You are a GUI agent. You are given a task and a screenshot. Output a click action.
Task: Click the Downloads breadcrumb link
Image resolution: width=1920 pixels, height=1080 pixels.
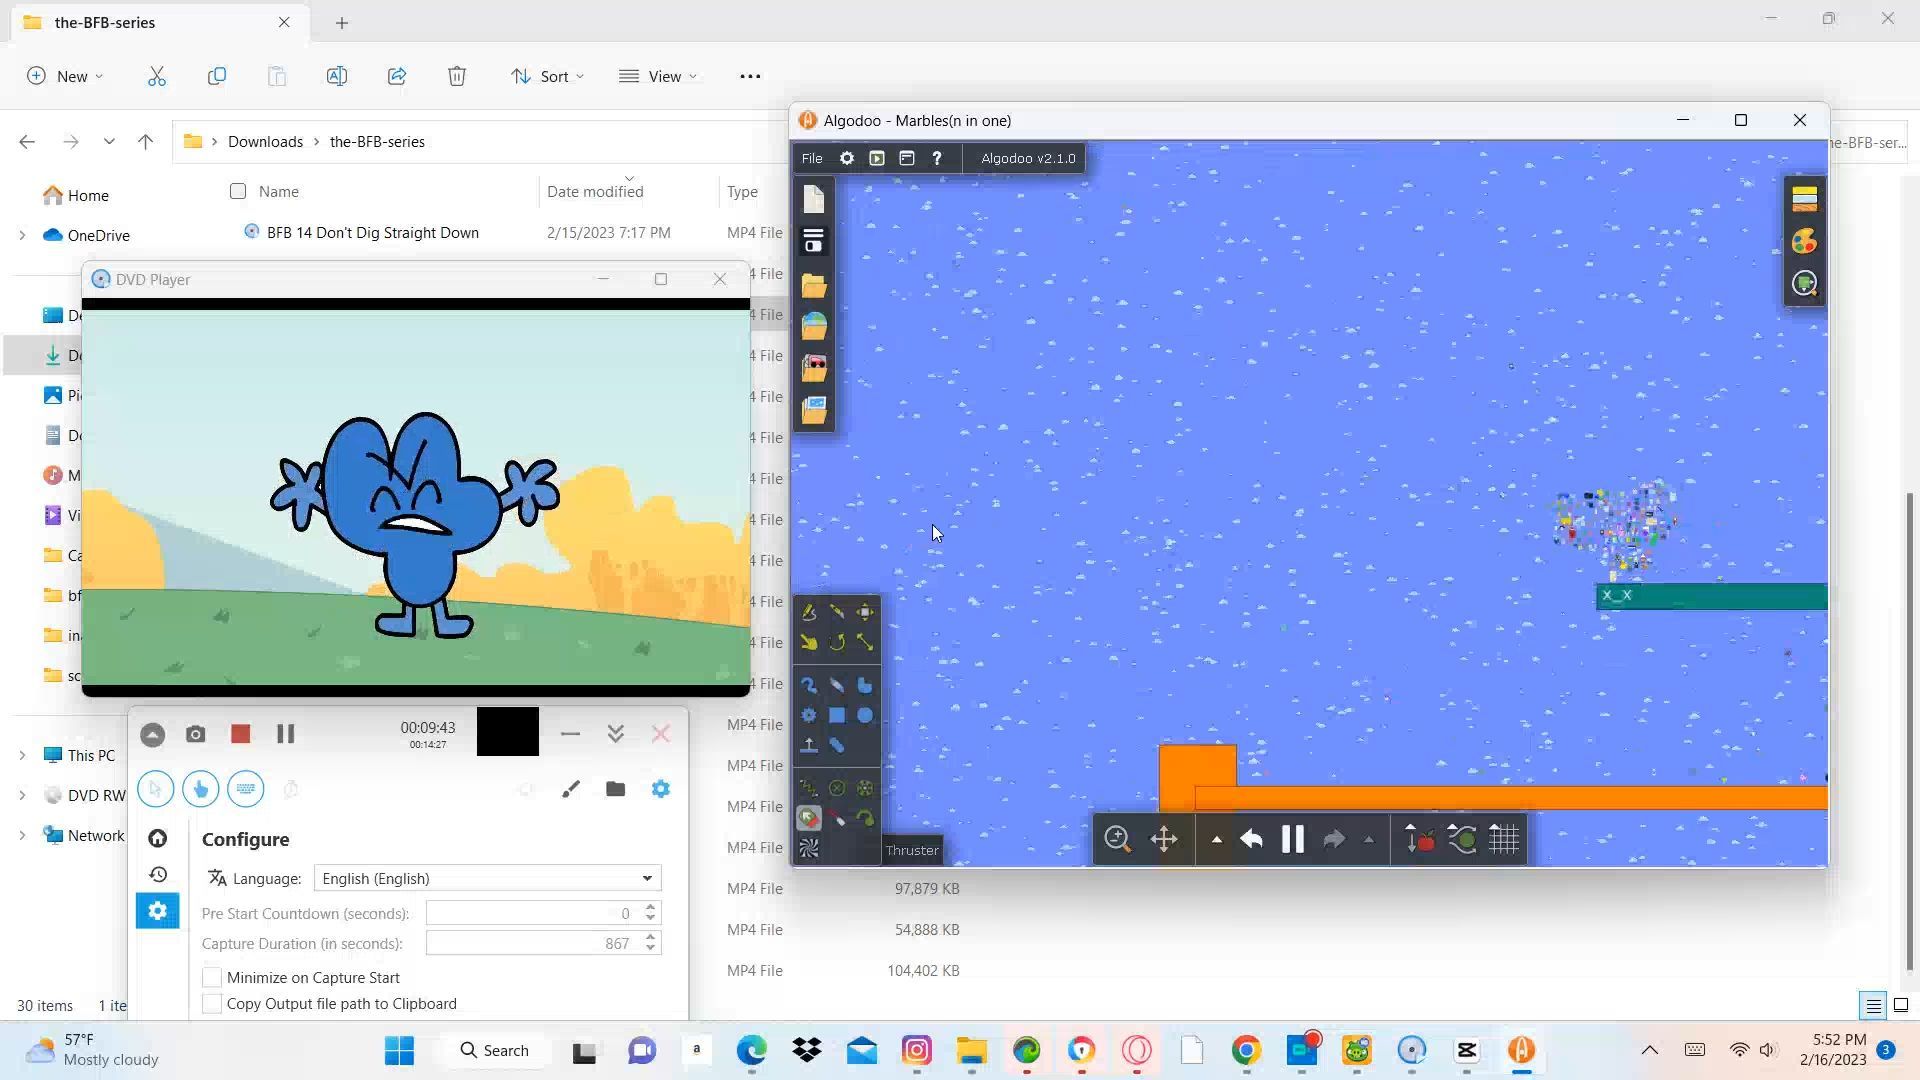click(265, 141)
